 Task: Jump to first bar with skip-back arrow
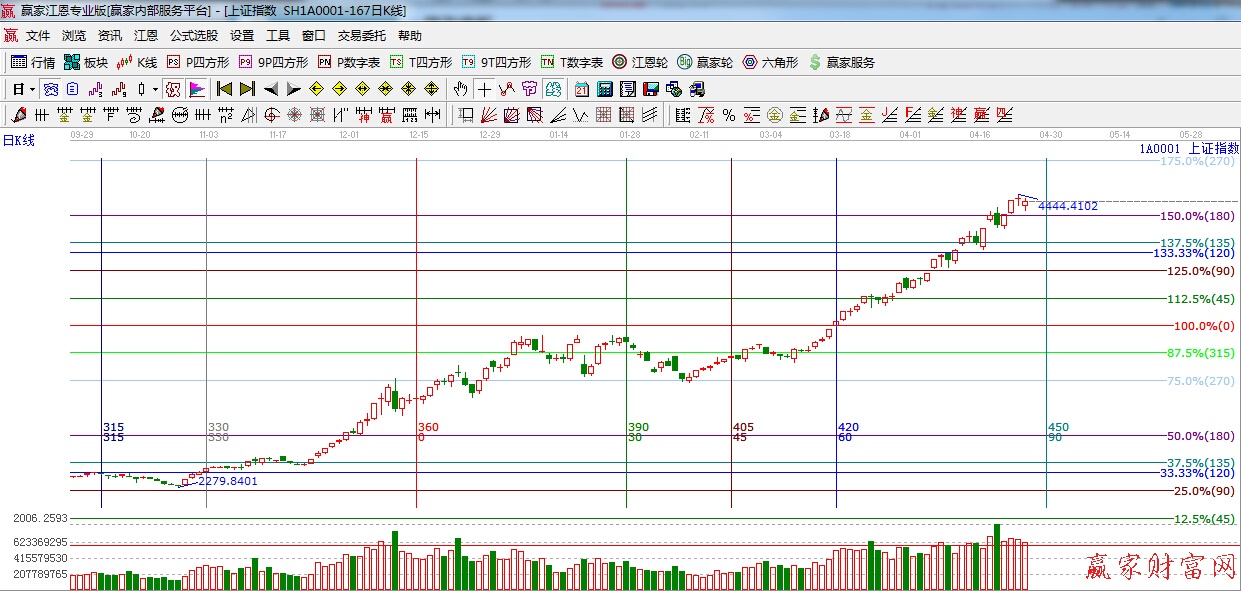coord(224,89)
